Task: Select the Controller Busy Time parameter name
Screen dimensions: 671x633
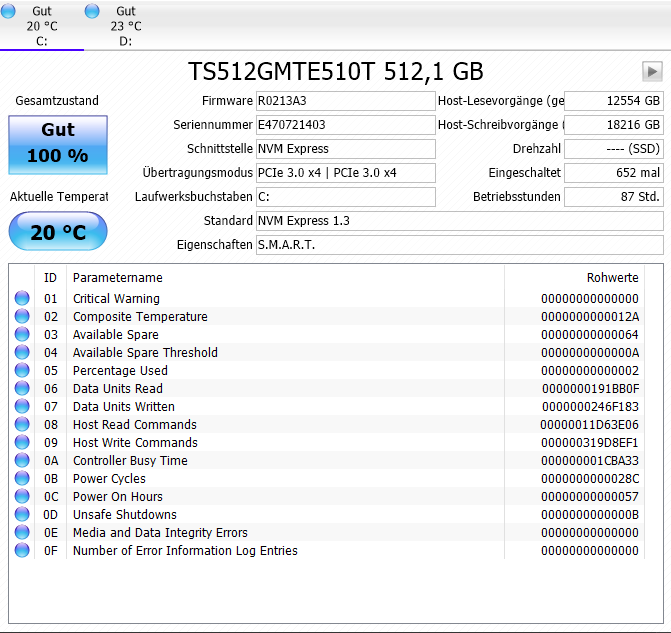Action: click(x=131, y=461)
